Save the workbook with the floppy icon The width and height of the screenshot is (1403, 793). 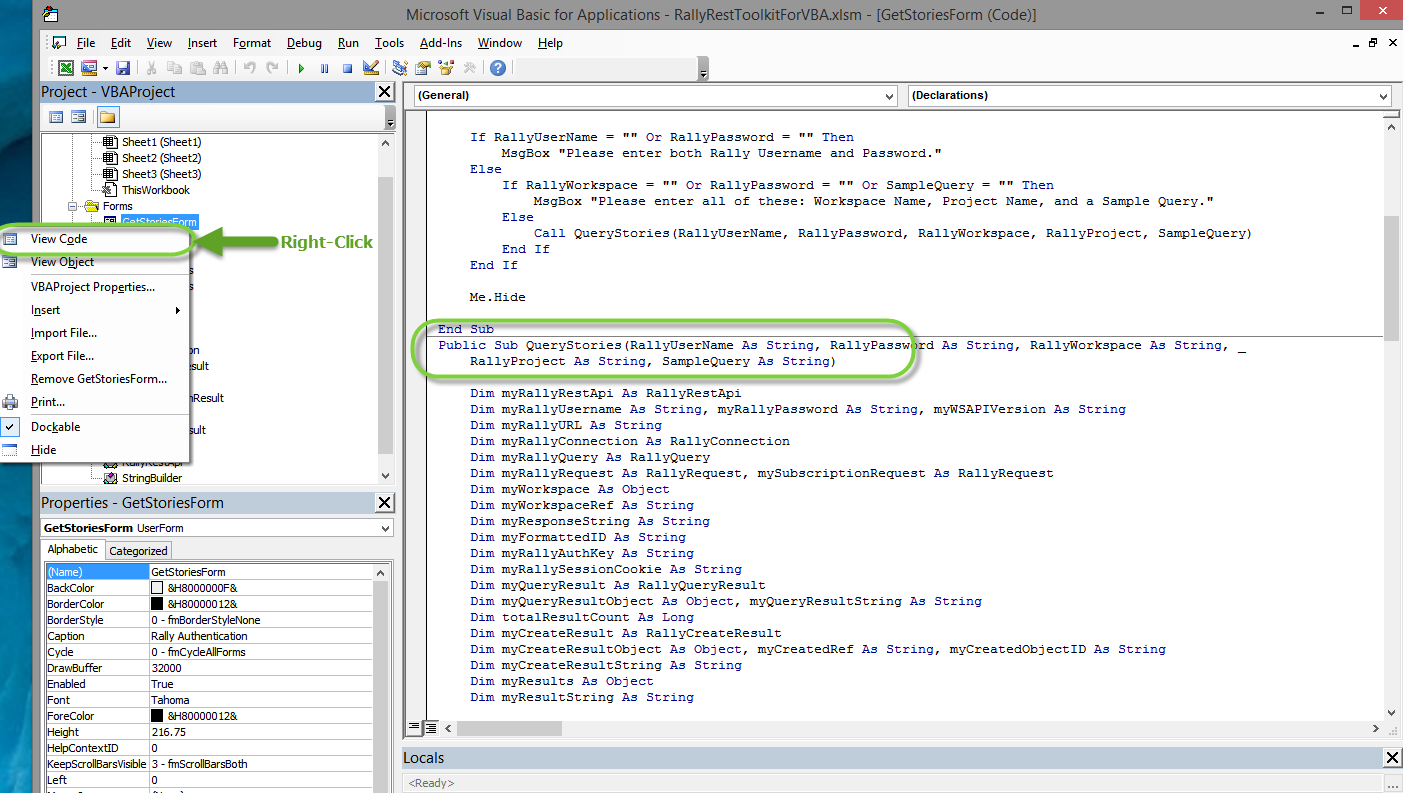coord(123,68)
